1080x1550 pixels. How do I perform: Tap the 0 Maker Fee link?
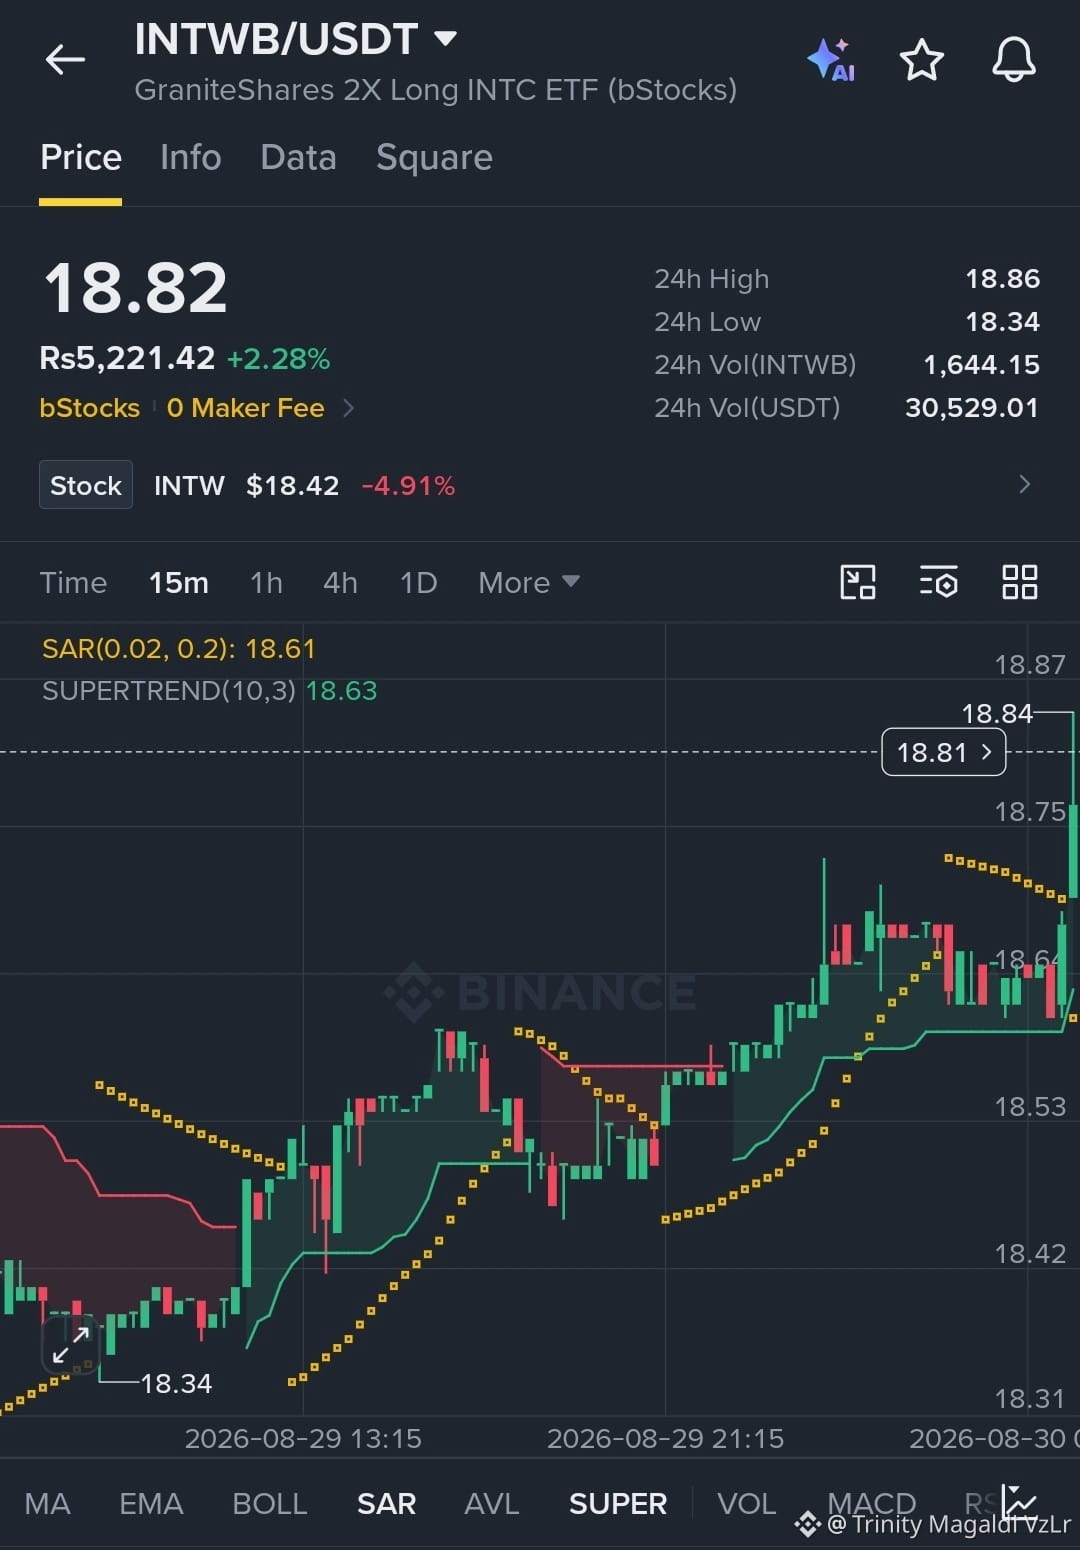coord(246,408)
